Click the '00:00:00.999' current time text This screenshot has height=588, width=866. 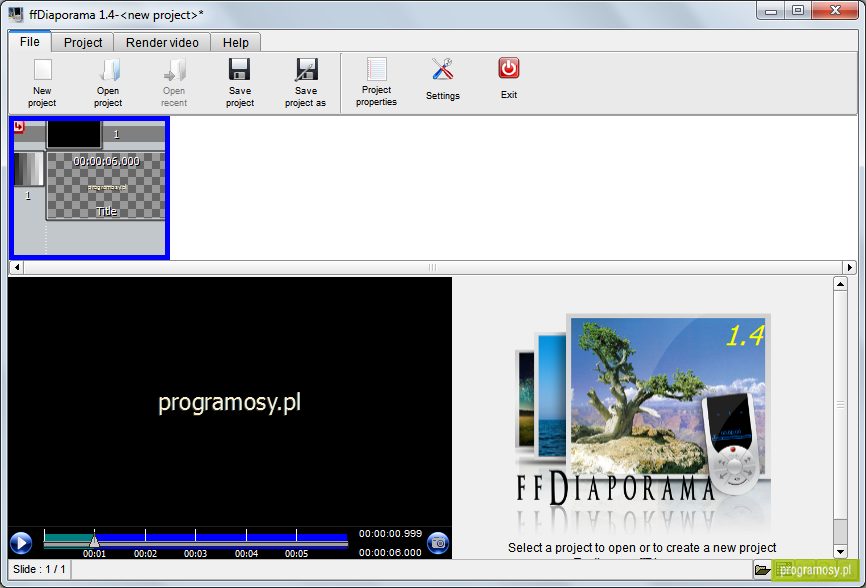tap(390, 534)
